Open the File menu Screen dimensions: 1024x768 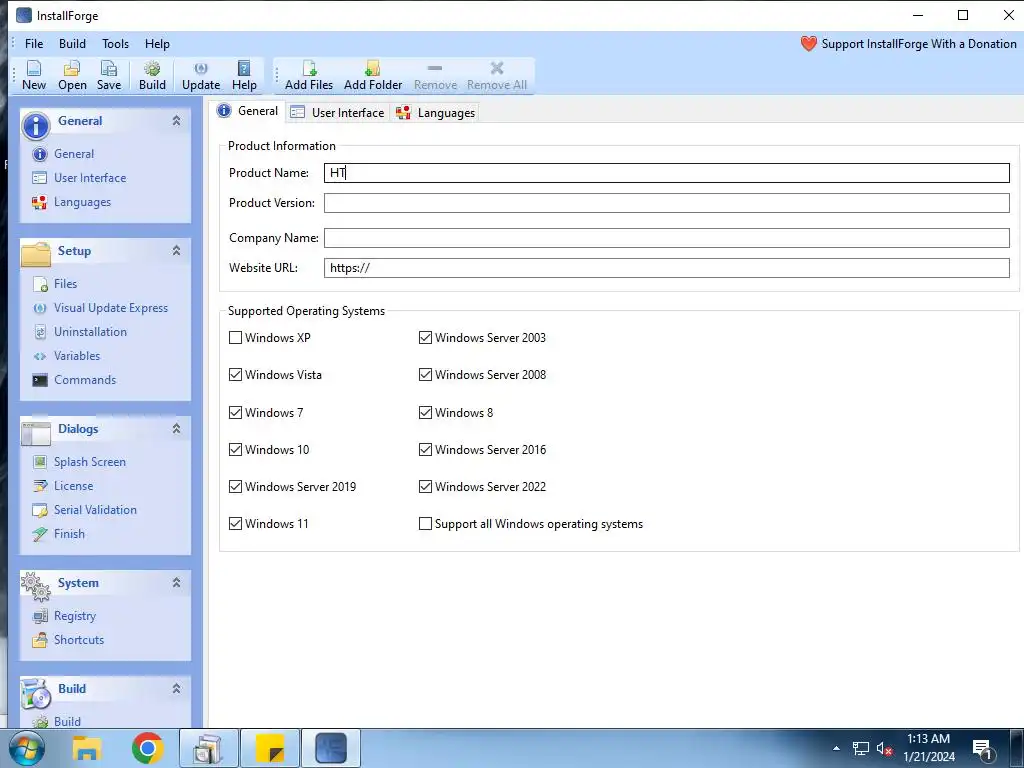click(x=34, y=44)
